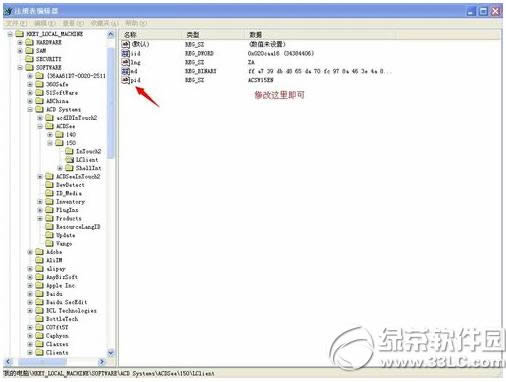Click the tree pane scroll-up arrow
Viewport: 506px width, 382px height.
pos(111,34)
